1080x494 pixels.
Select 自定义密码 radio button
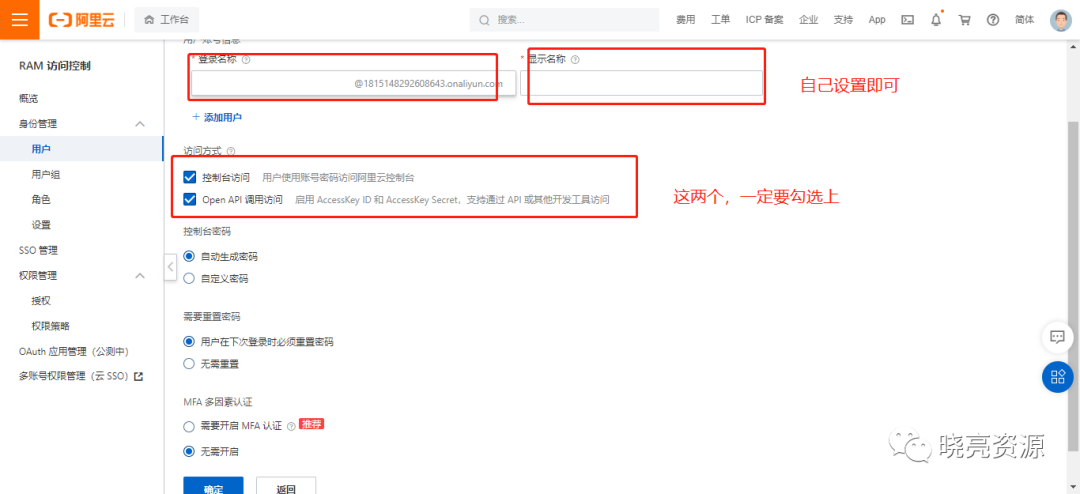click(189, 278)
